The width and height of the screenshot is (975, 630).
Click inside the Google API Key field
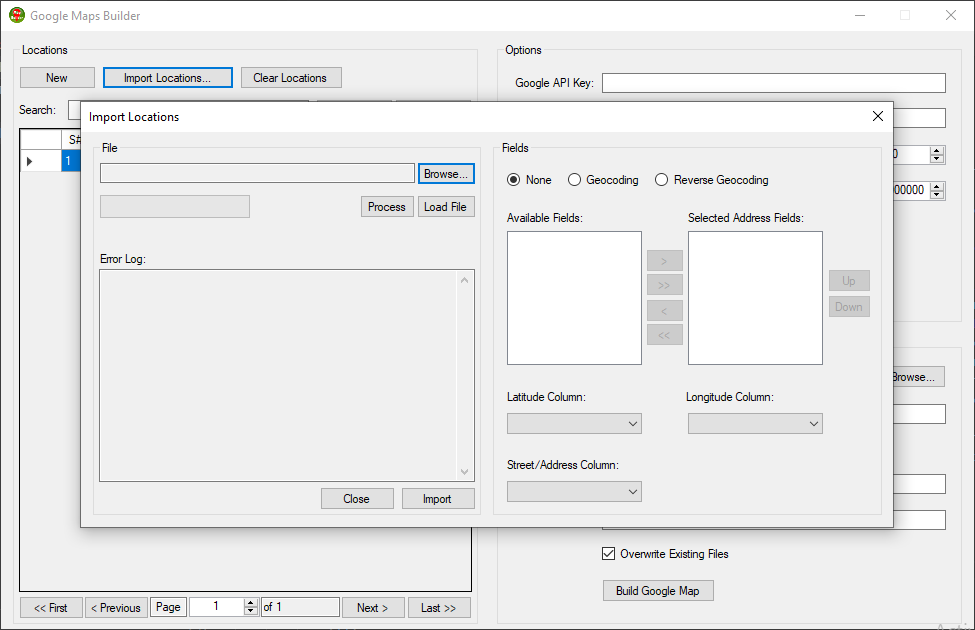click(x=773, y=82)
